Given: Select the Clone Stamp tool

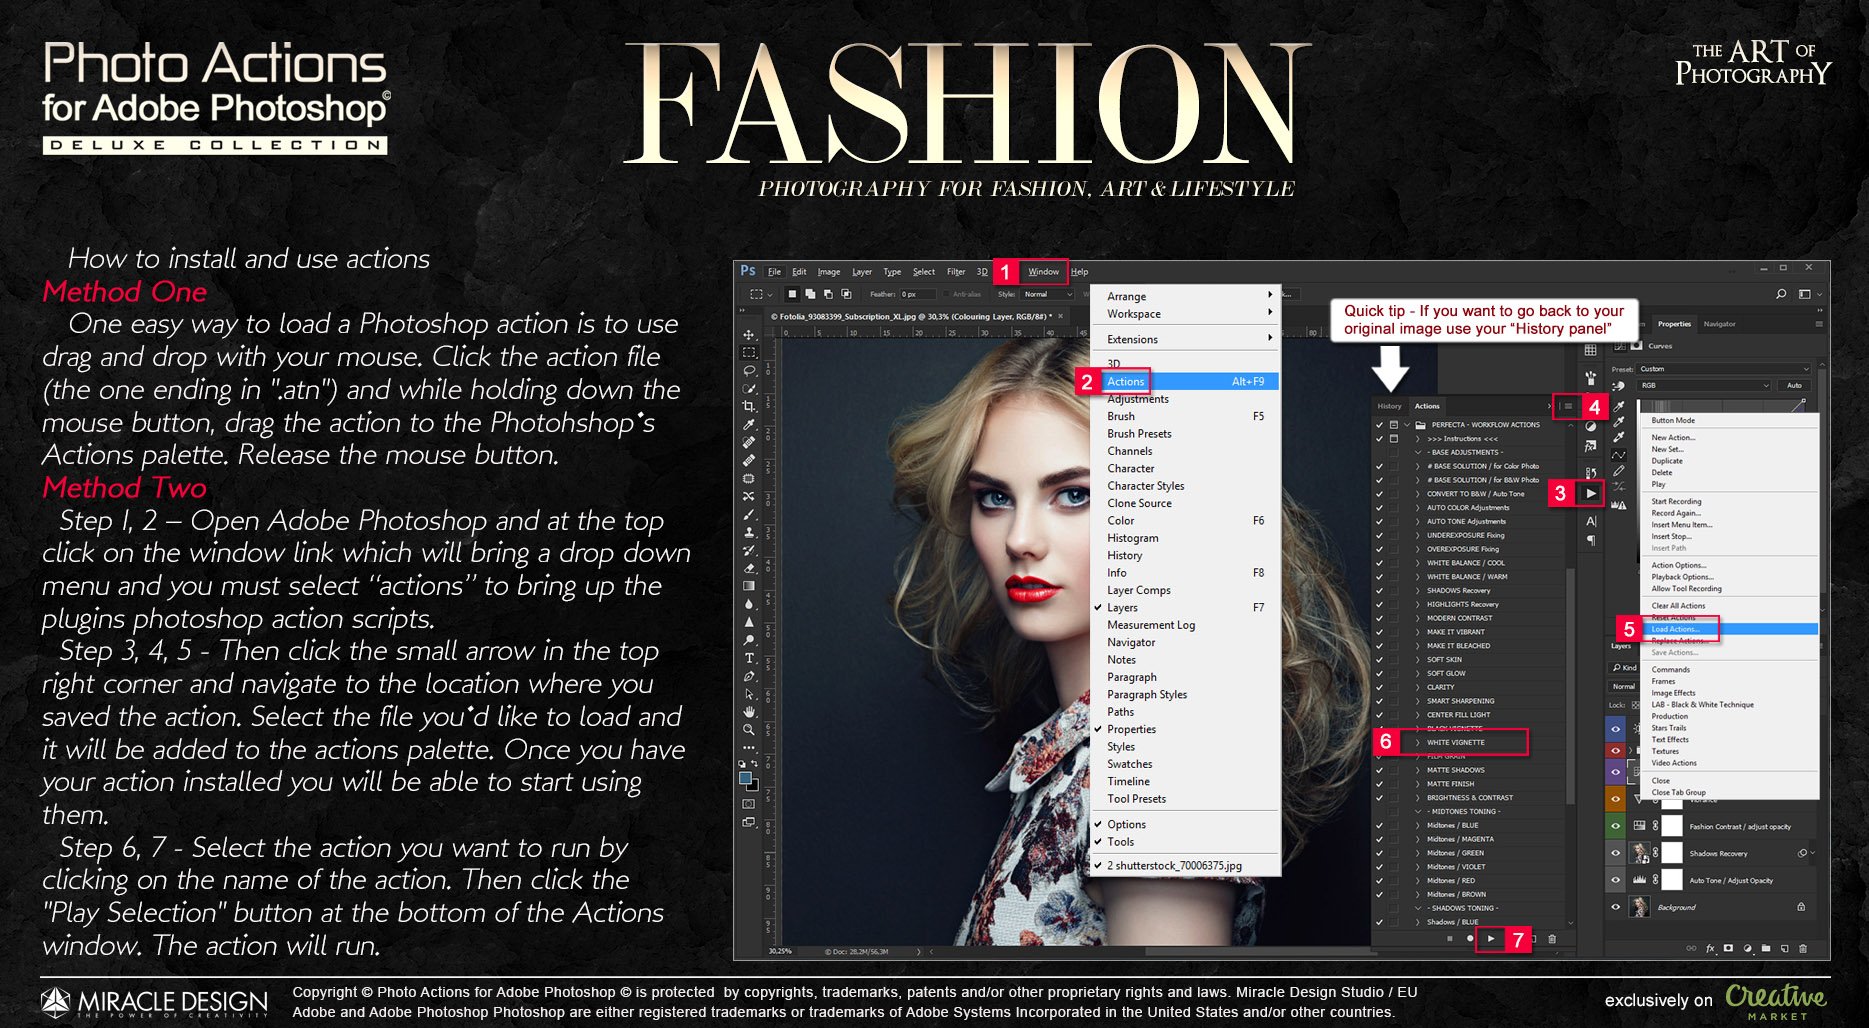Looking at the screenshot, I should pyautogui.click(x=749, y=532).
